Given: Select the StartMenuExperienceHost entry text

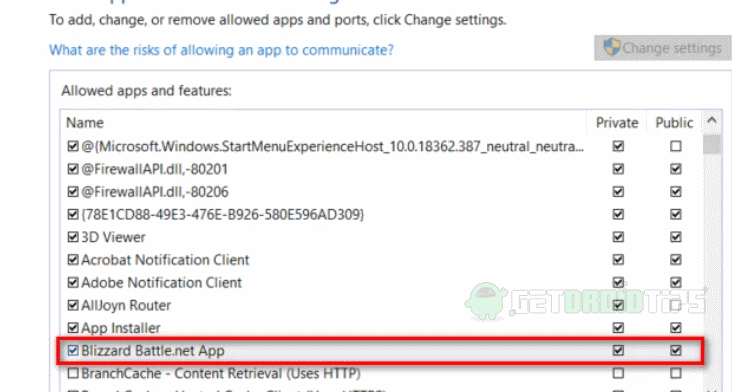Looking at the screenshot, I should pyautogui.click(x=332, y=147).
